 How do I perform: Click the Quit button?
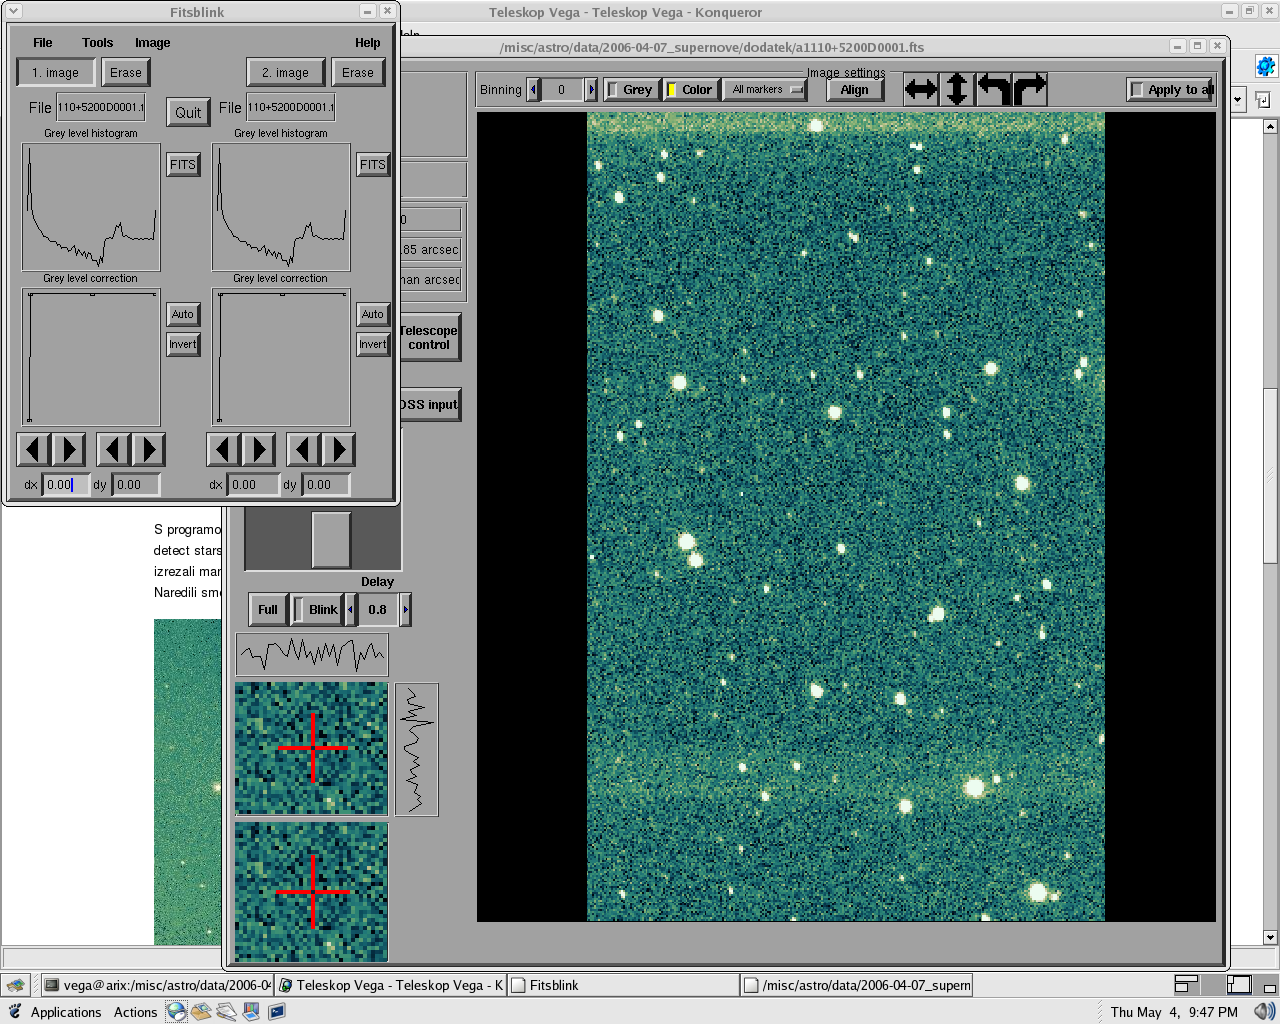click(x=188, y=112)
